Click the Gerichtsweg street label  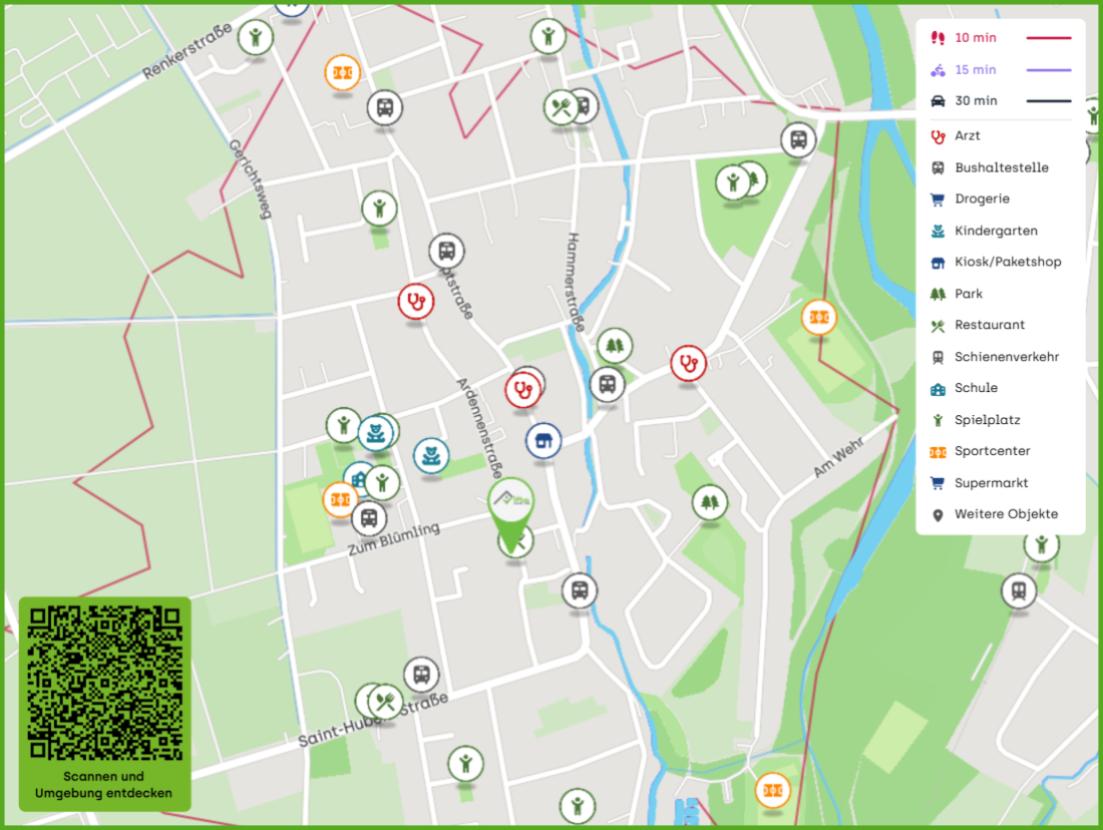coord(250,179)
